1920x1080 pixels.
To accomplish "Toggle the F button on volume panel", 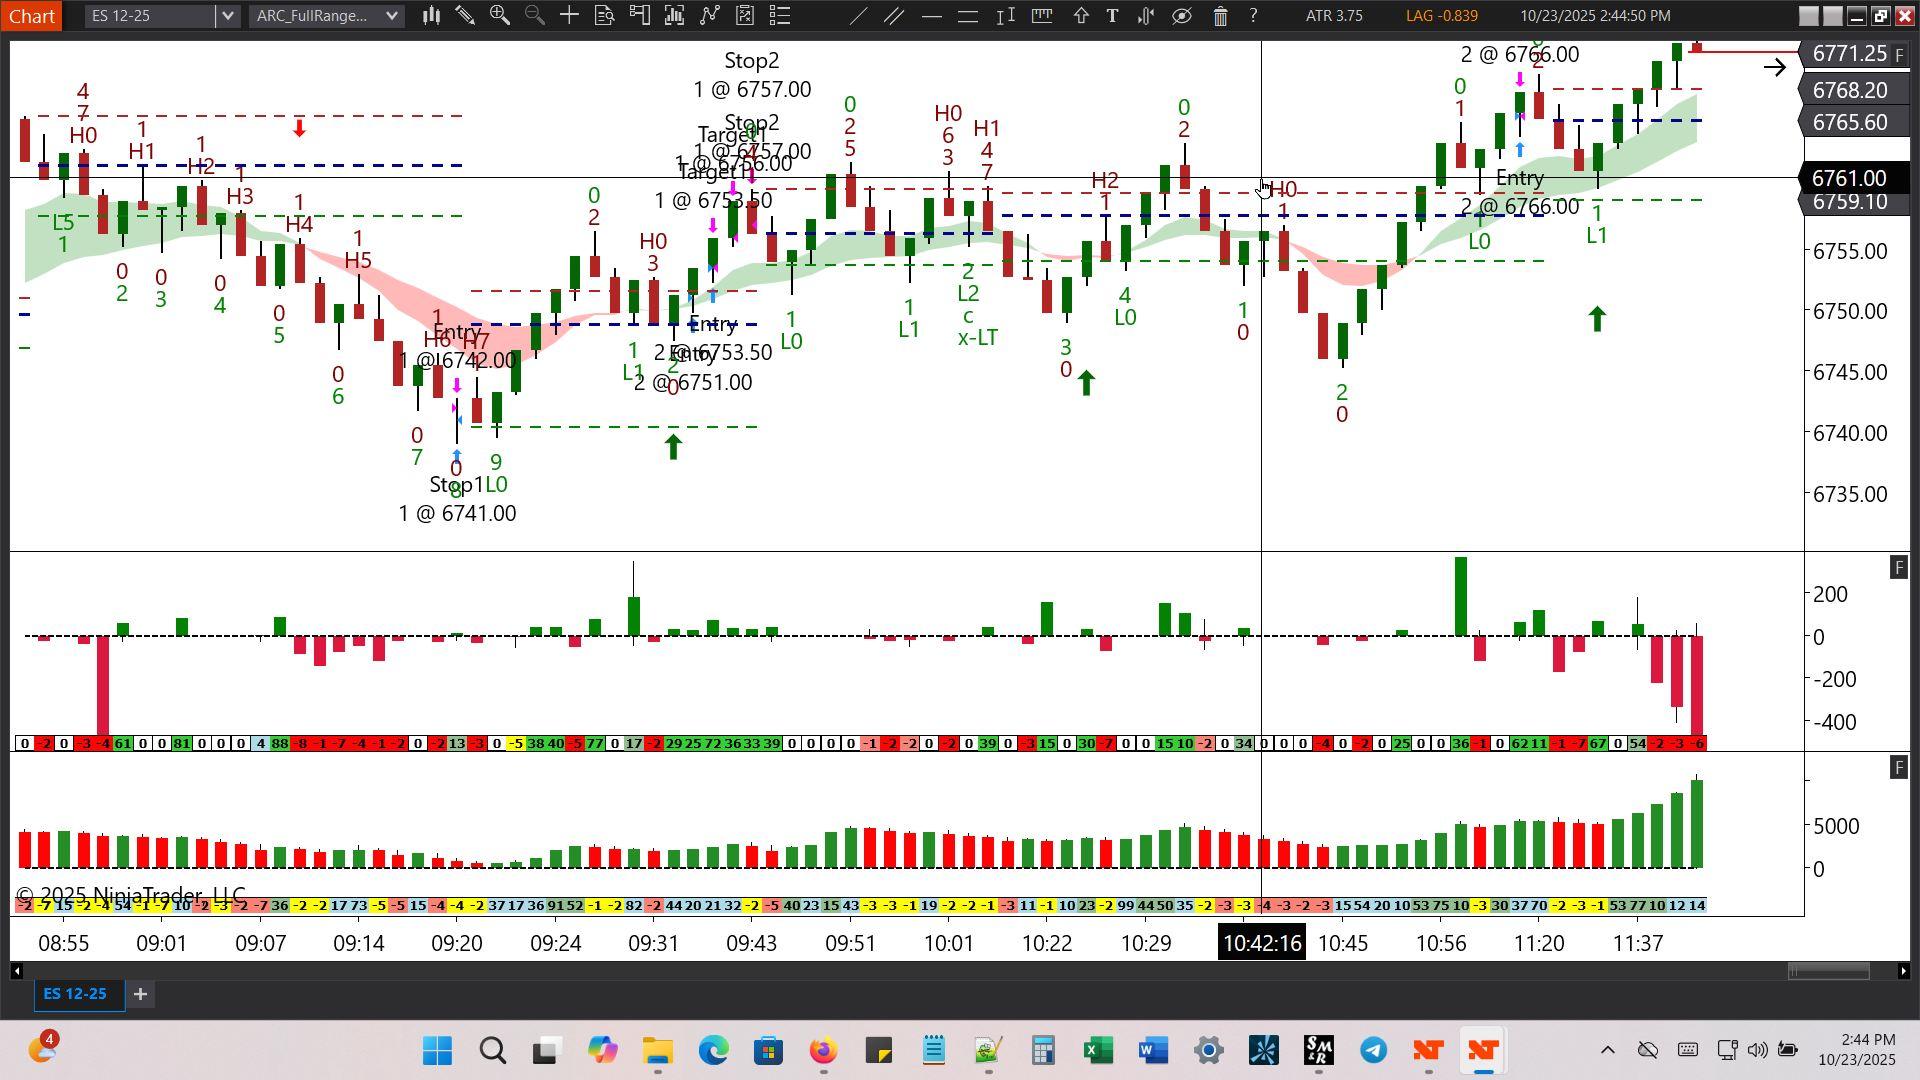I will coord(1898,768).
